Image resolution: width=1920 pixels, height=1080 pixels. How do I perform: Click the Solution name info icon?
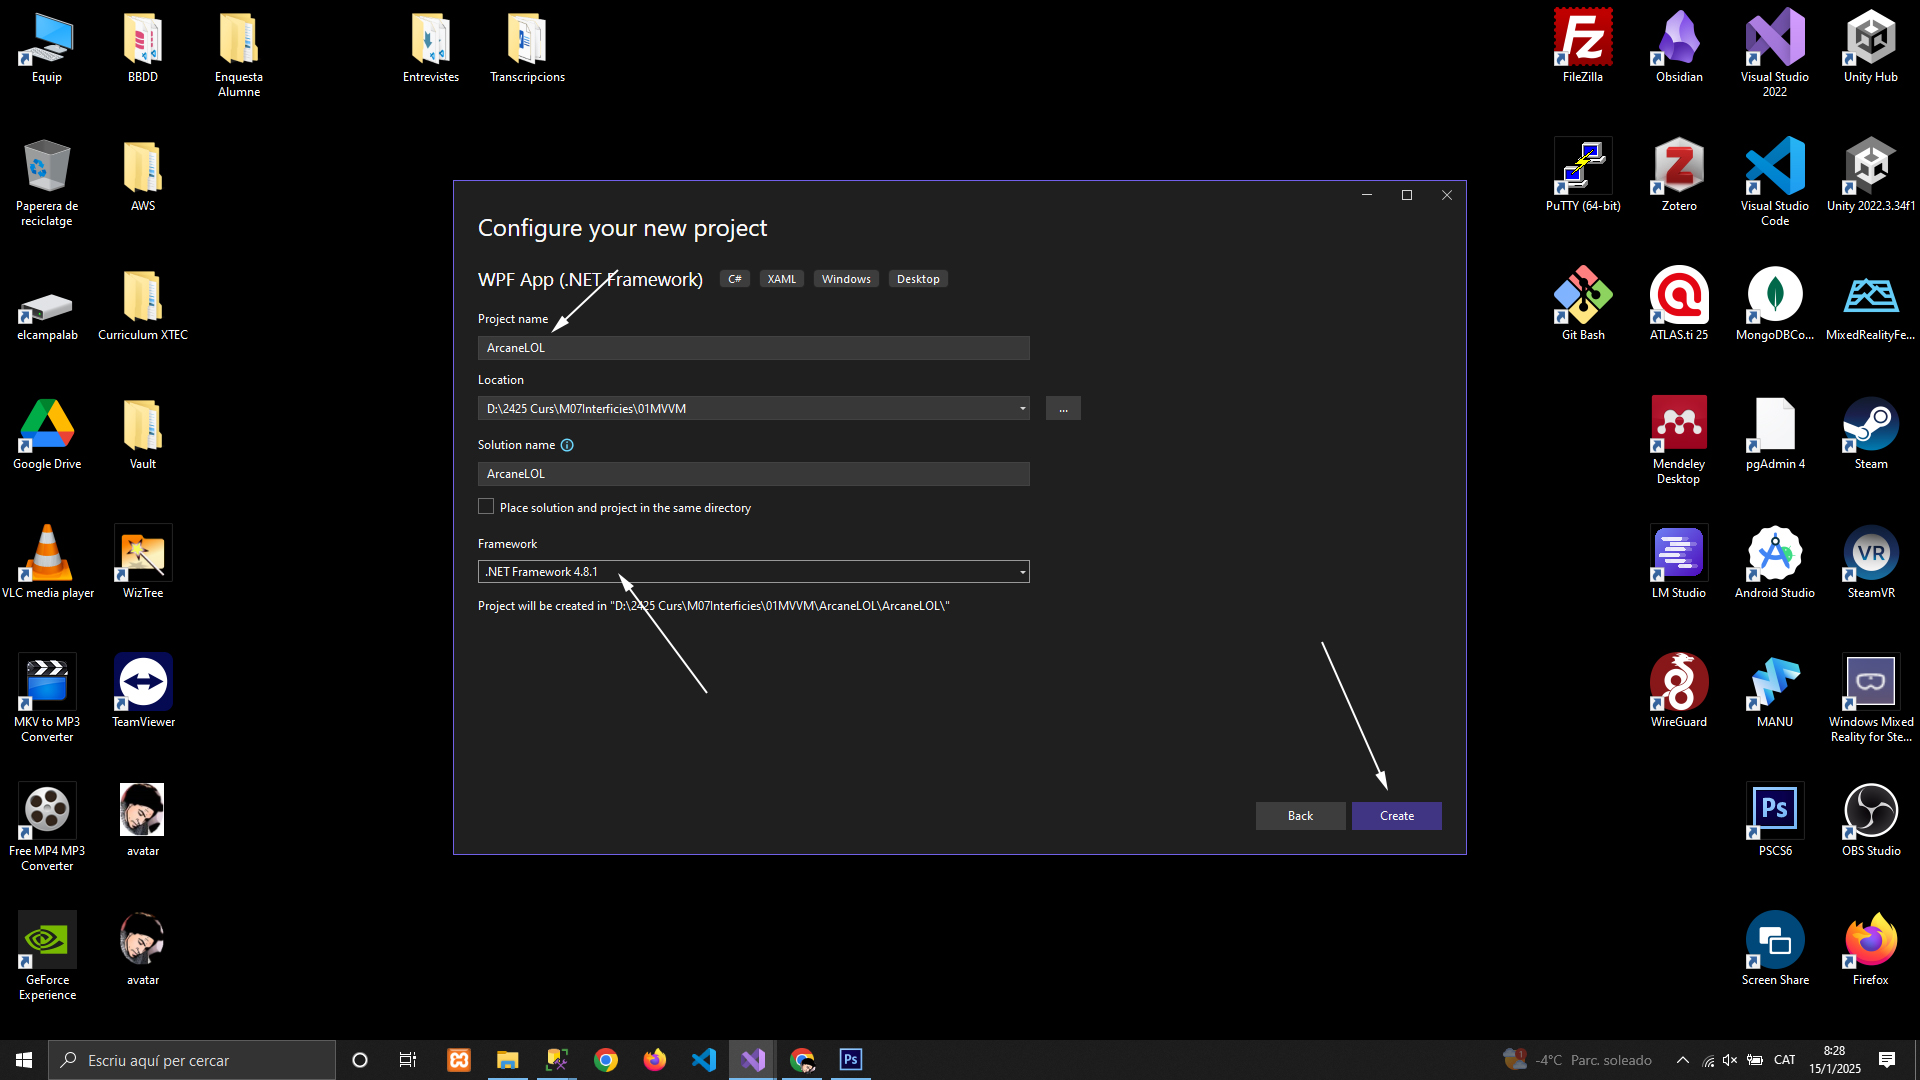click(x=567, y=445)
